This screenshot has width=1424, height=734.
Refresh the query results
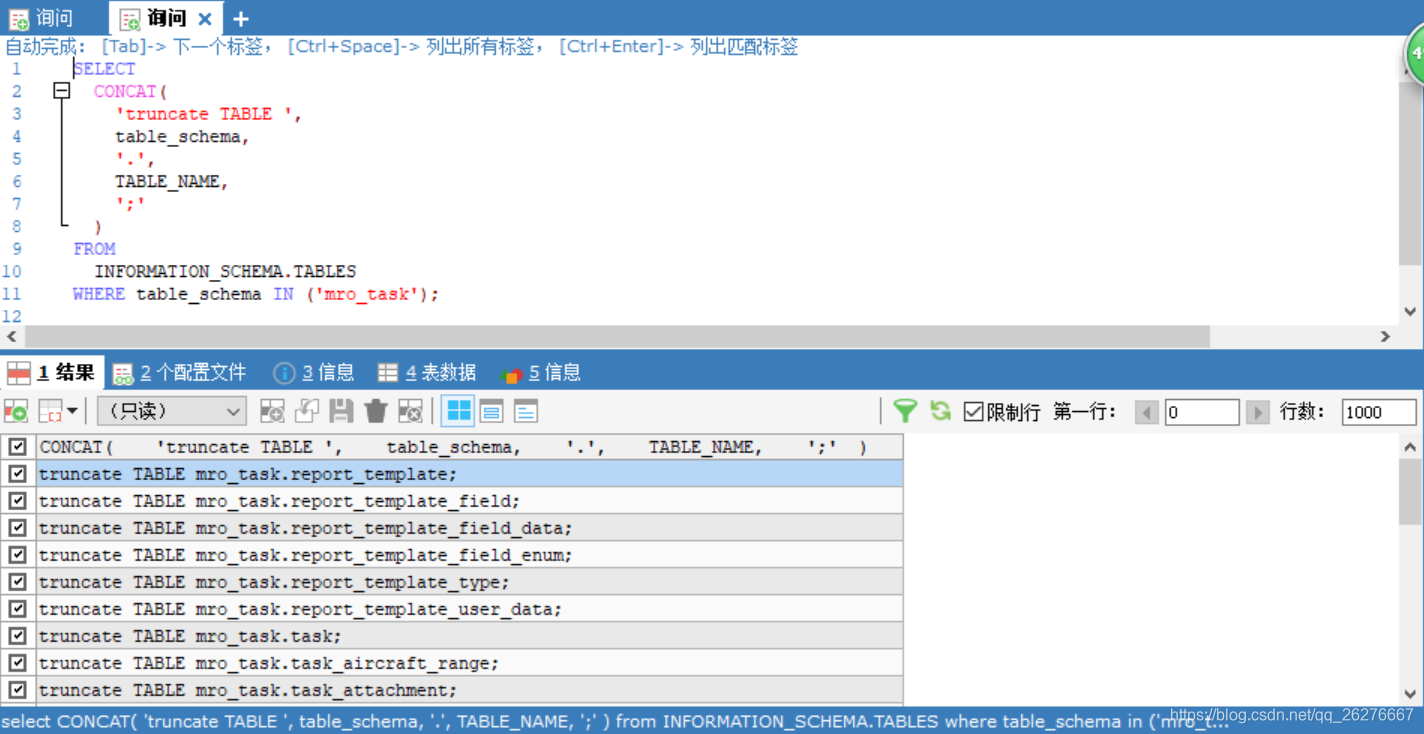[938, 410]
